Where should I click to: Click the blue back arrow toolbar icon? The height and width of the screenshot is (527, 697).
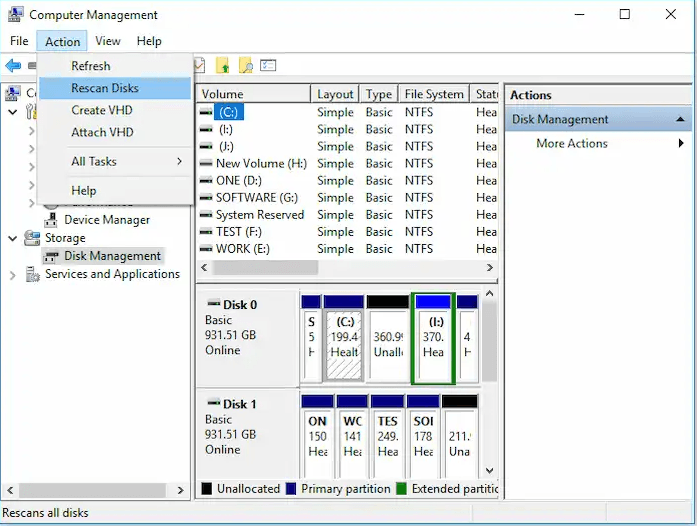(x=13, y=66)
